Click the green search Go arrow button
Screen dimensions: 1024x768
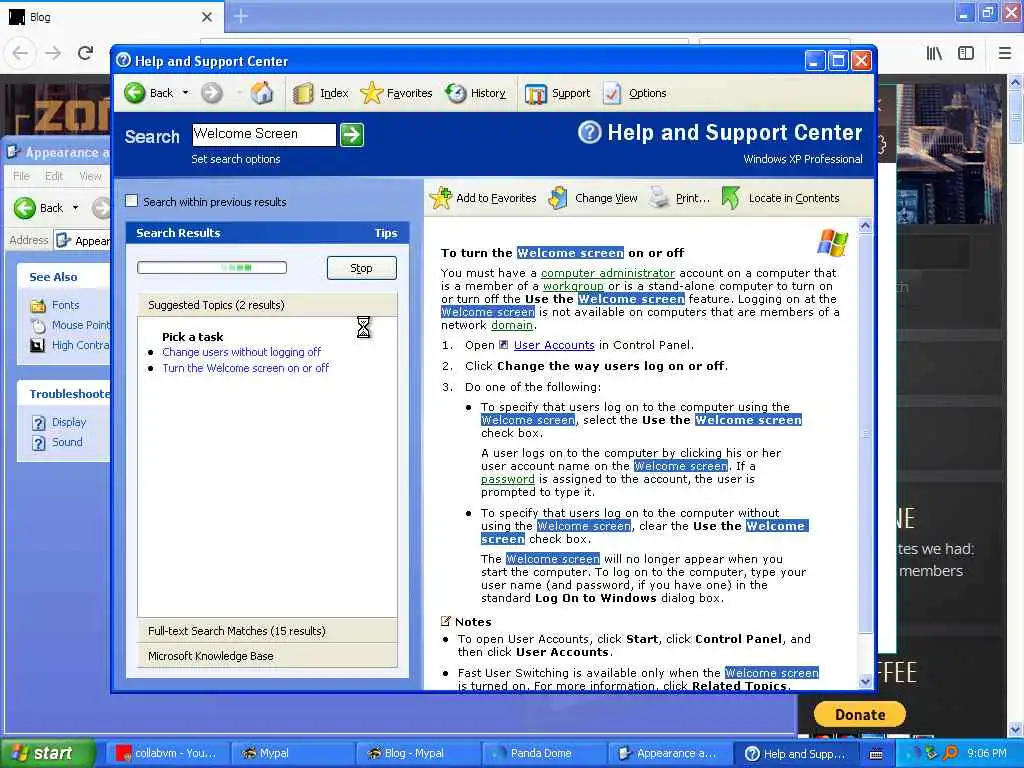click(351, 135)
